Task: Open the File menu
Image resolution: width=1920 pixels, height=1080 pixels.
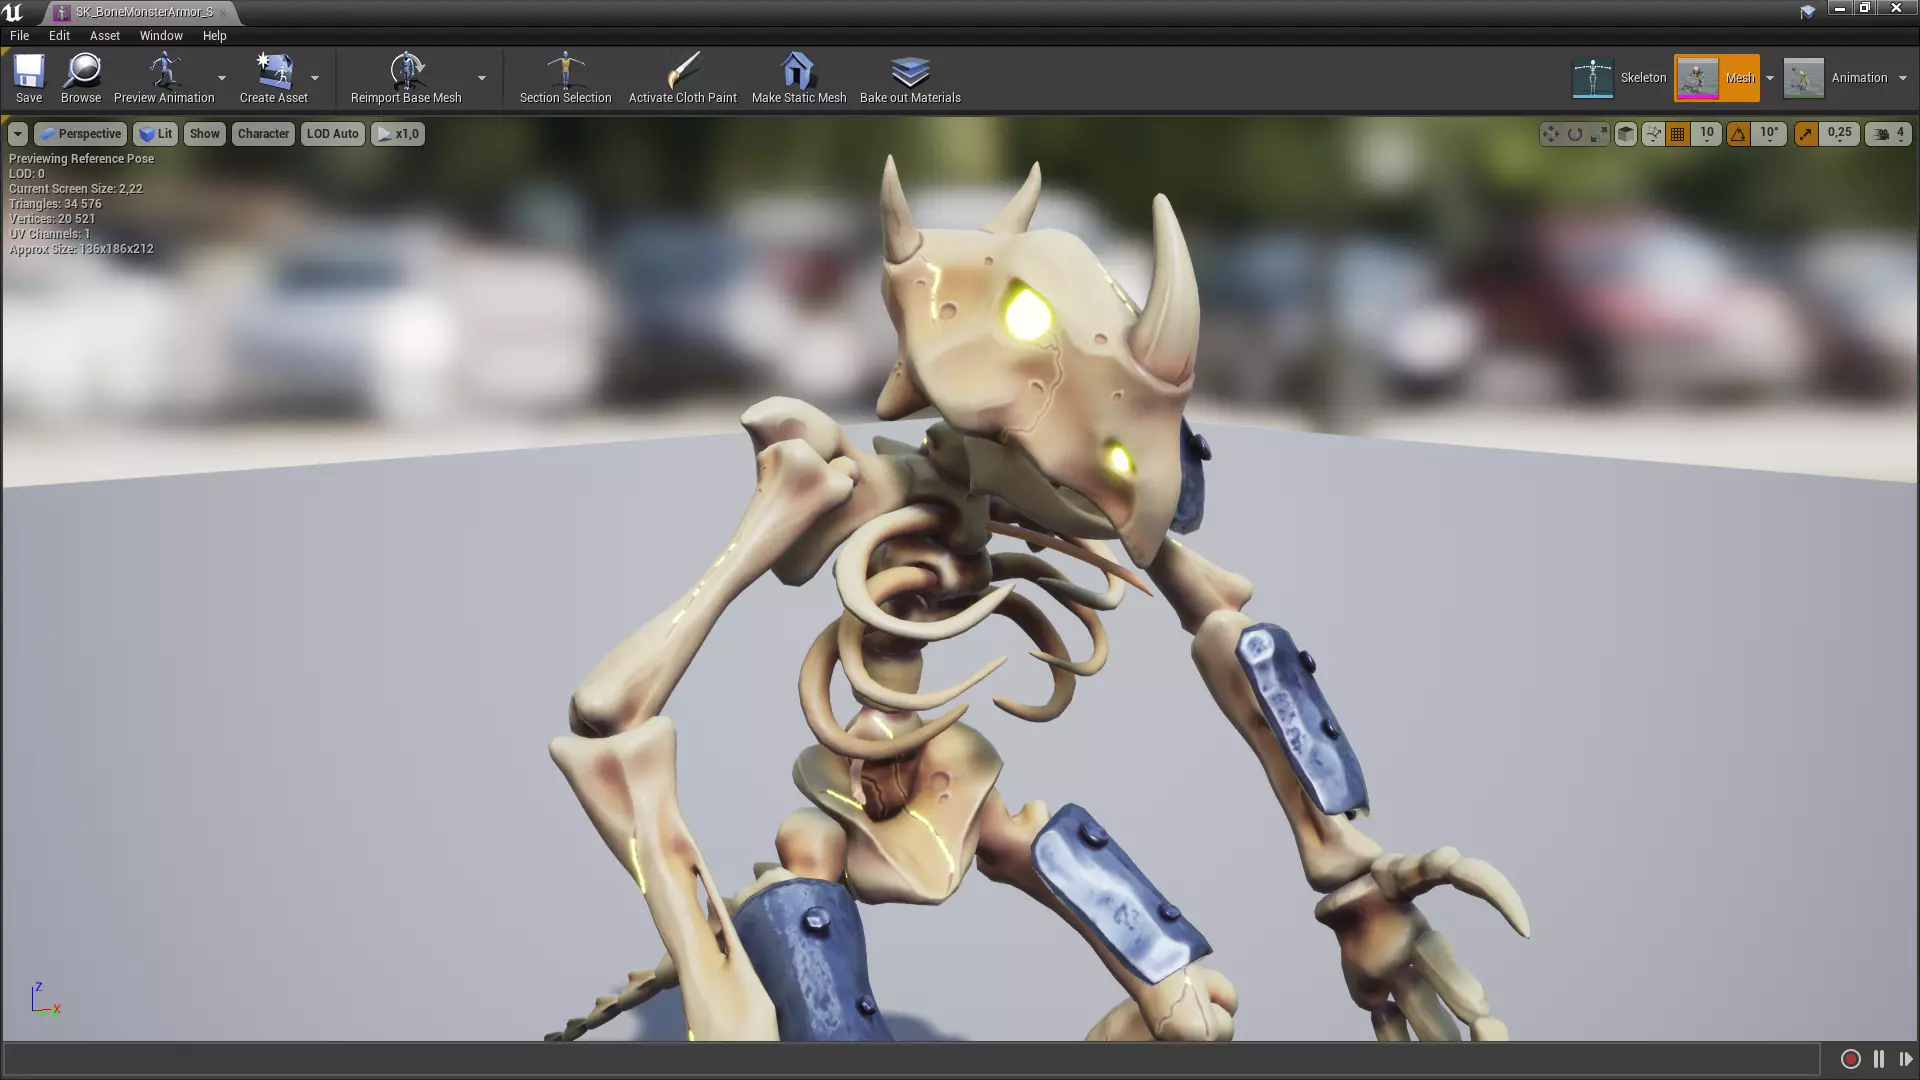Action: click(19, 35)
